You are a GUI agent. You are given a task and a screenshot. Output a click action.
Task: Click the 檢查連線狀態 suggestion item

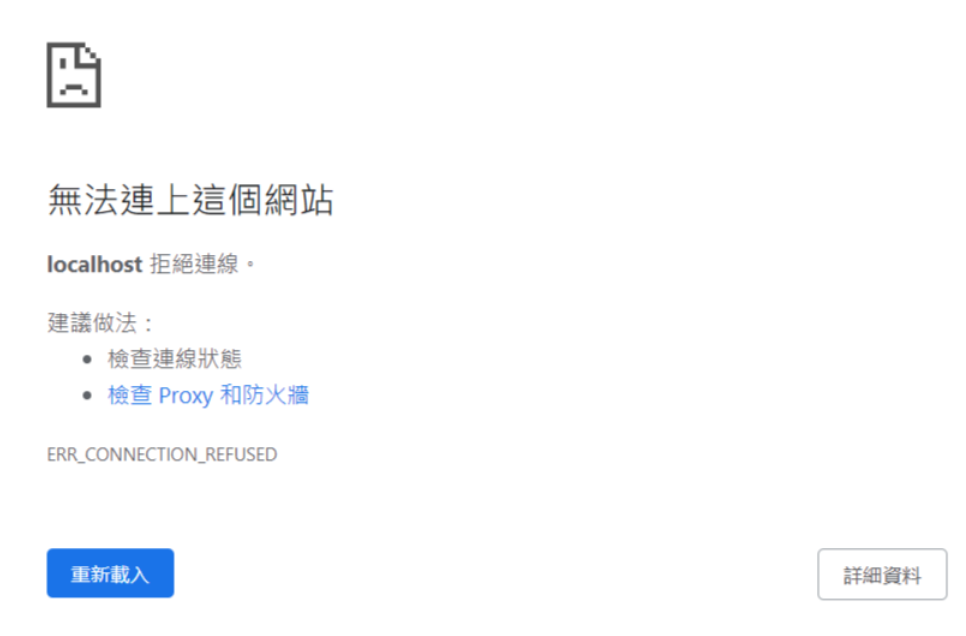point(174,359)
